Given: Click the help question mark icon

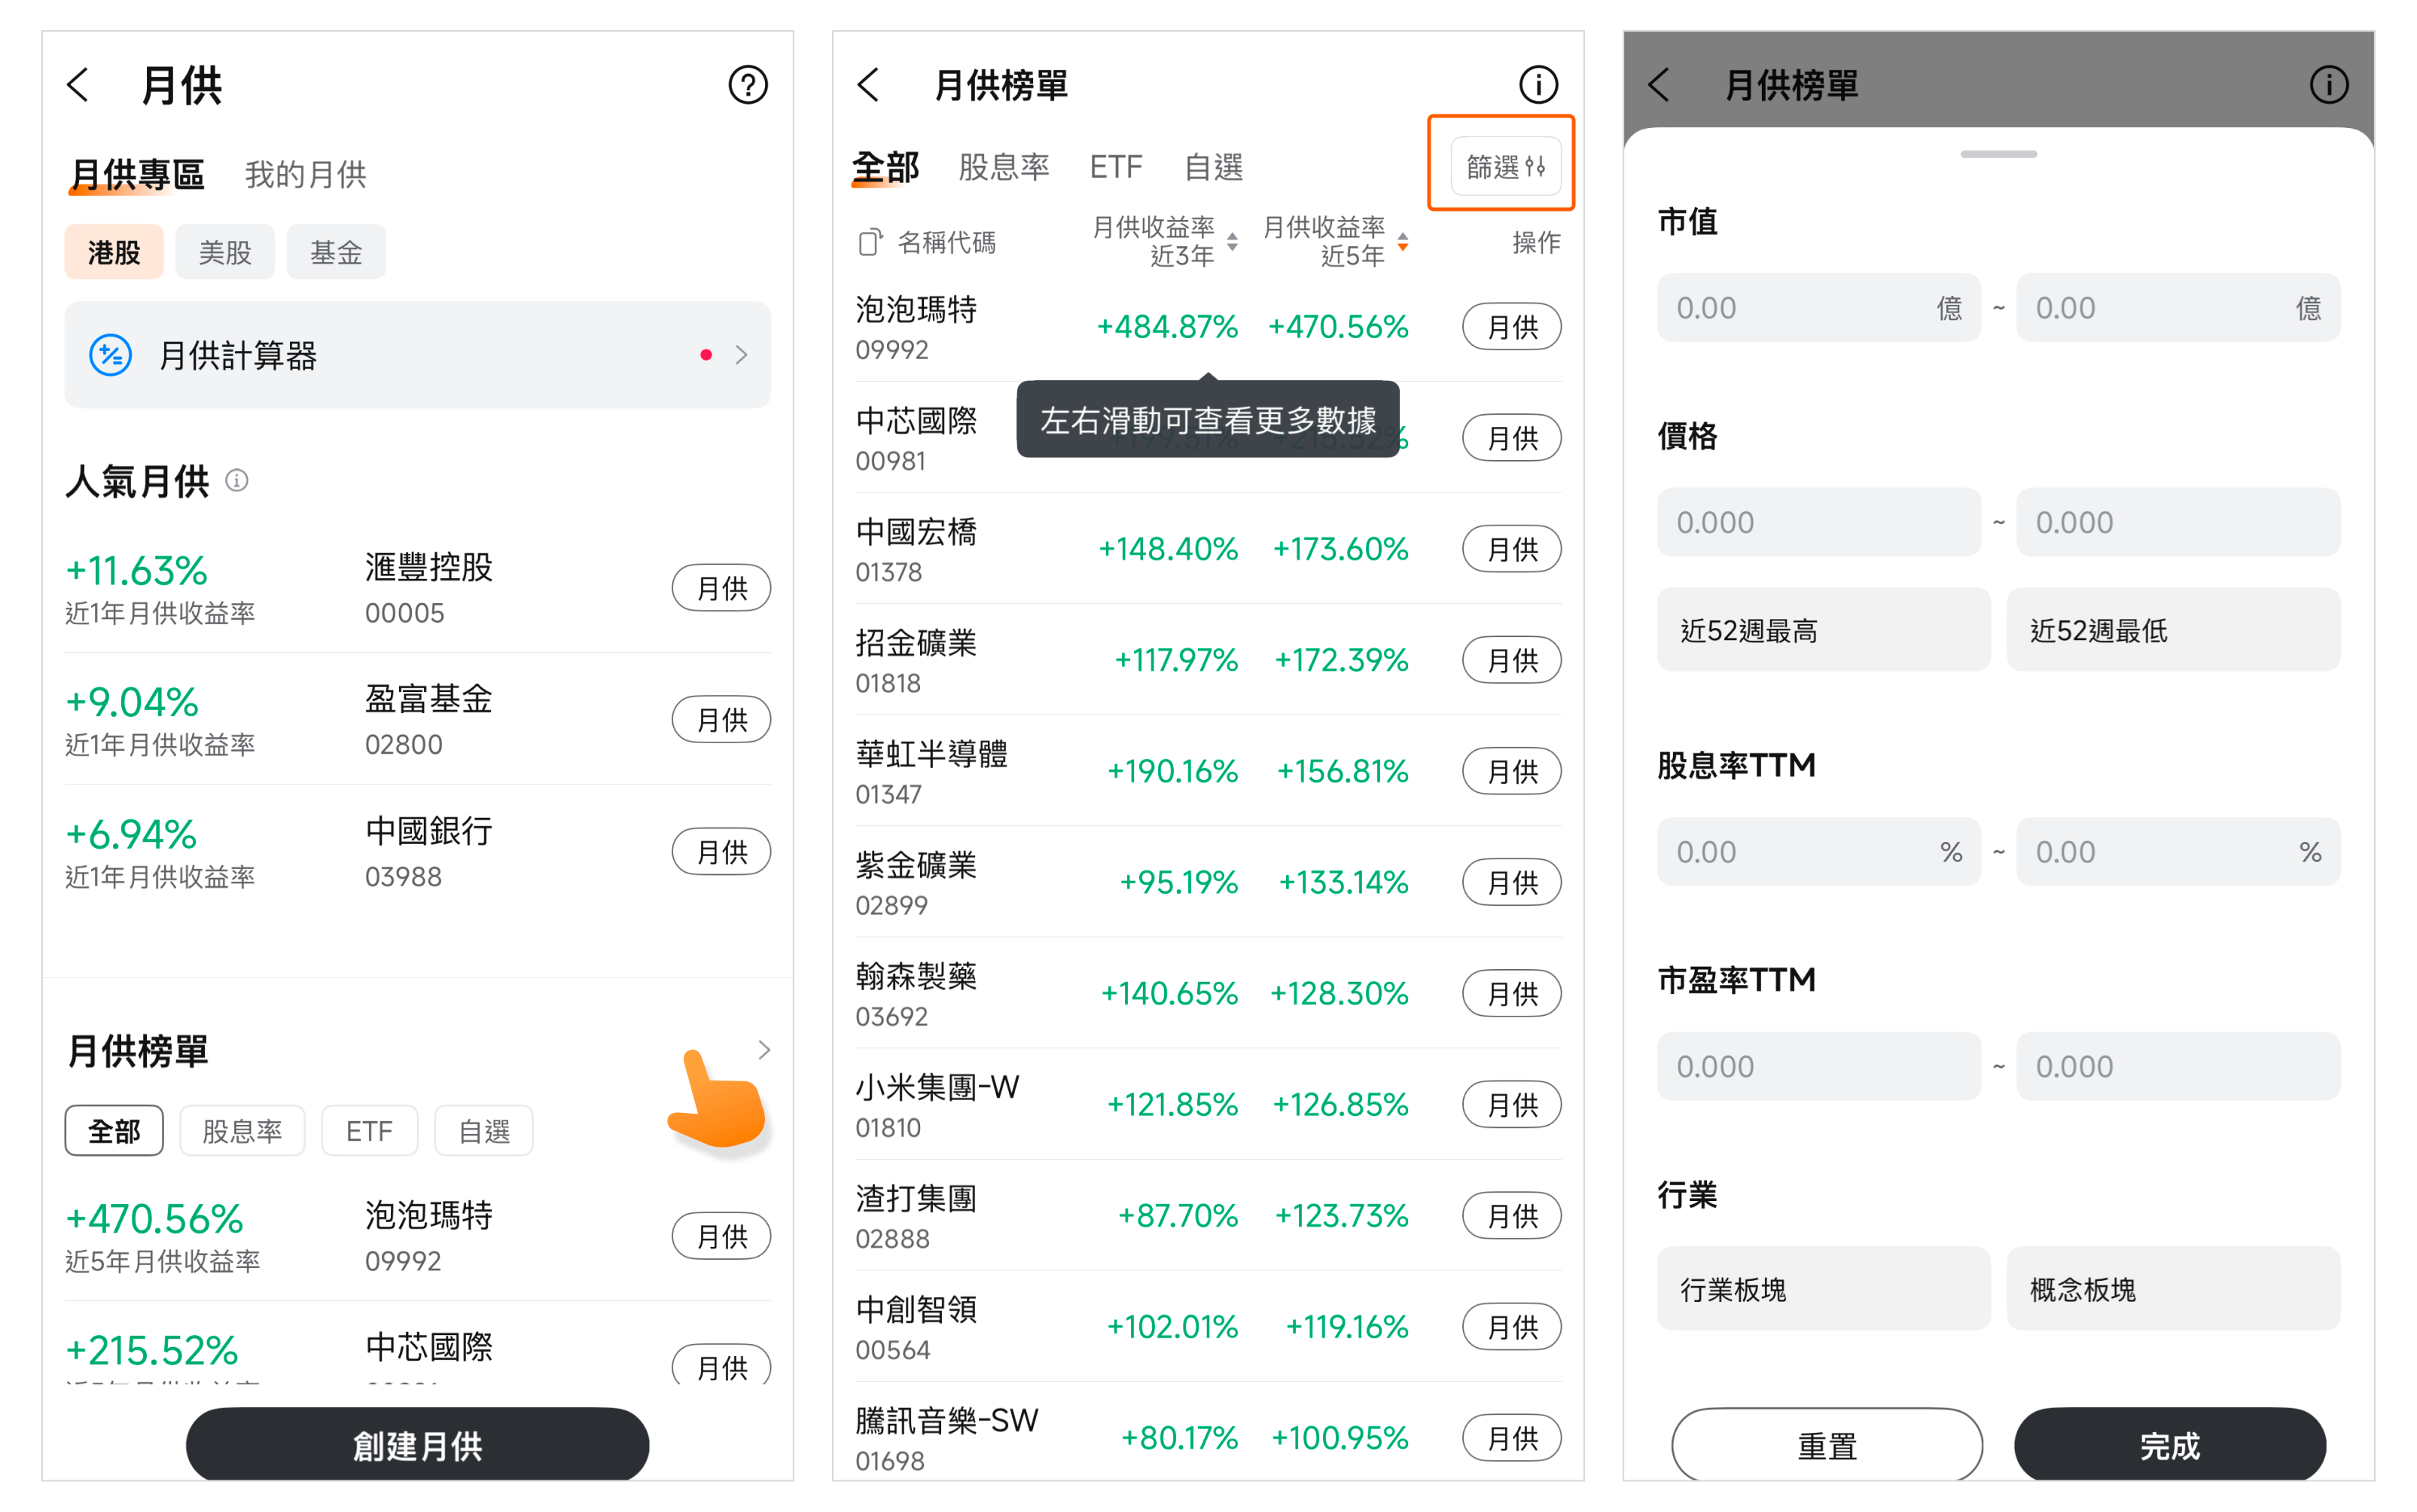Looking at the screenshot, I should 747,85.
